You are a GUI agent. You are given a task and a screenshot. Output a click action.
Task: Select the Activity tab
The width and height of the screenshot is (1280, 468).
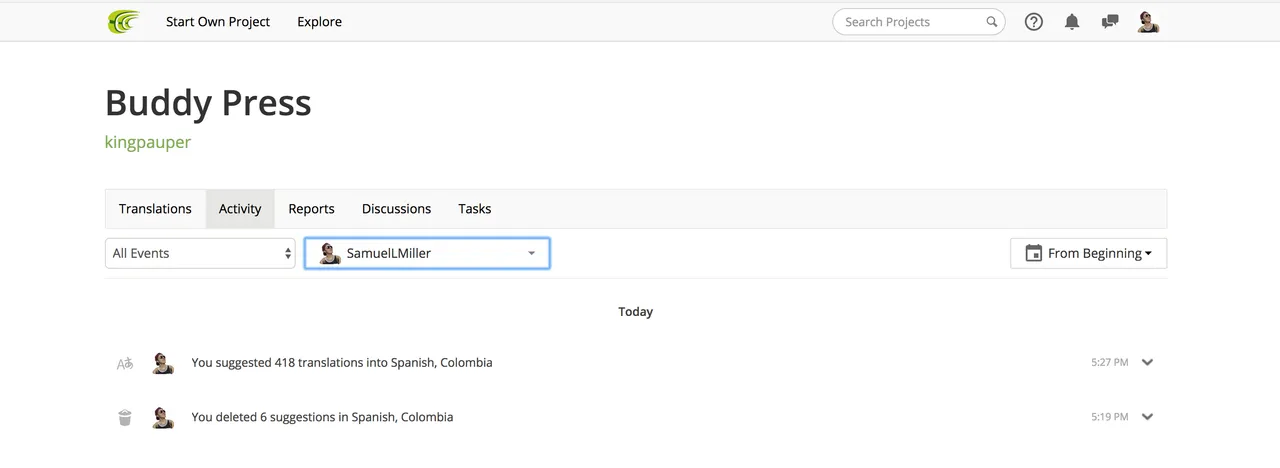[x=240, y=209]
